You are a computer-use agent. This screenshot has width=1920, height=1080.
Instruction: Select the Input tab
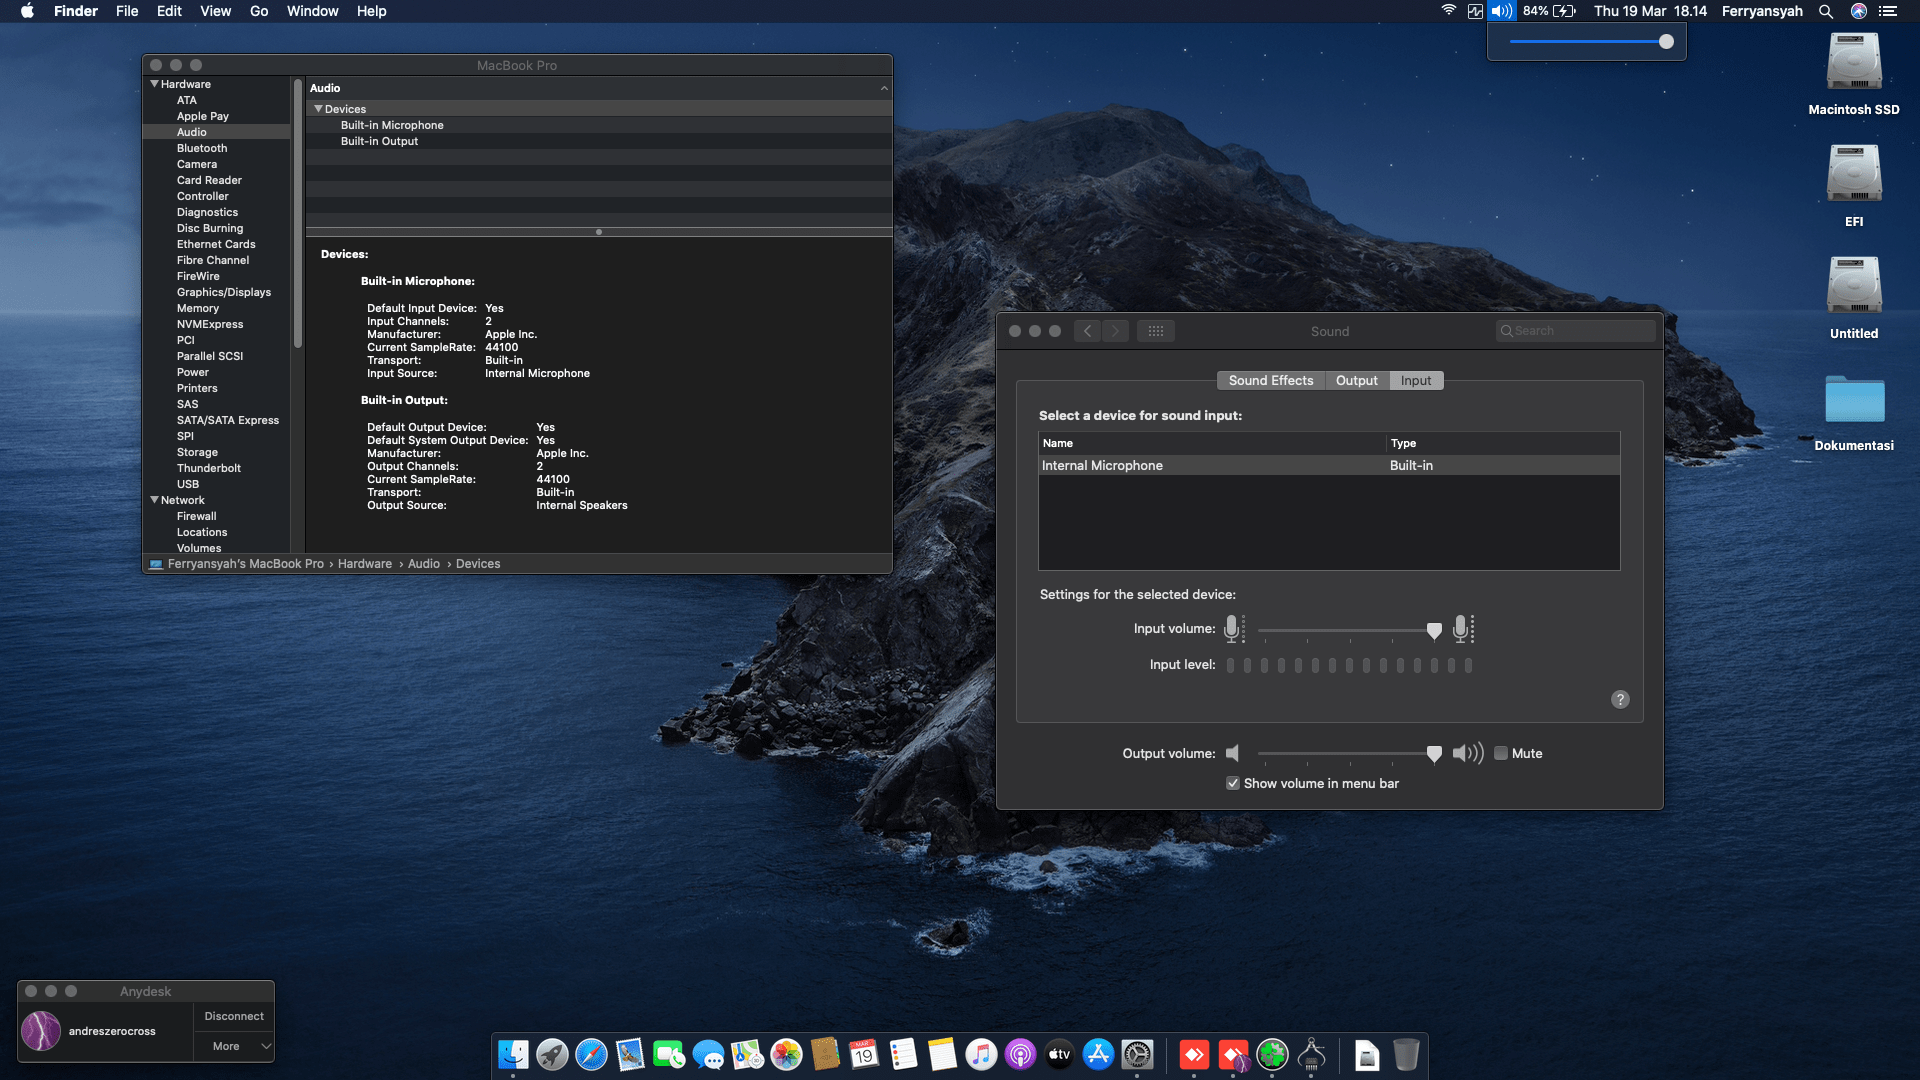1415,381
